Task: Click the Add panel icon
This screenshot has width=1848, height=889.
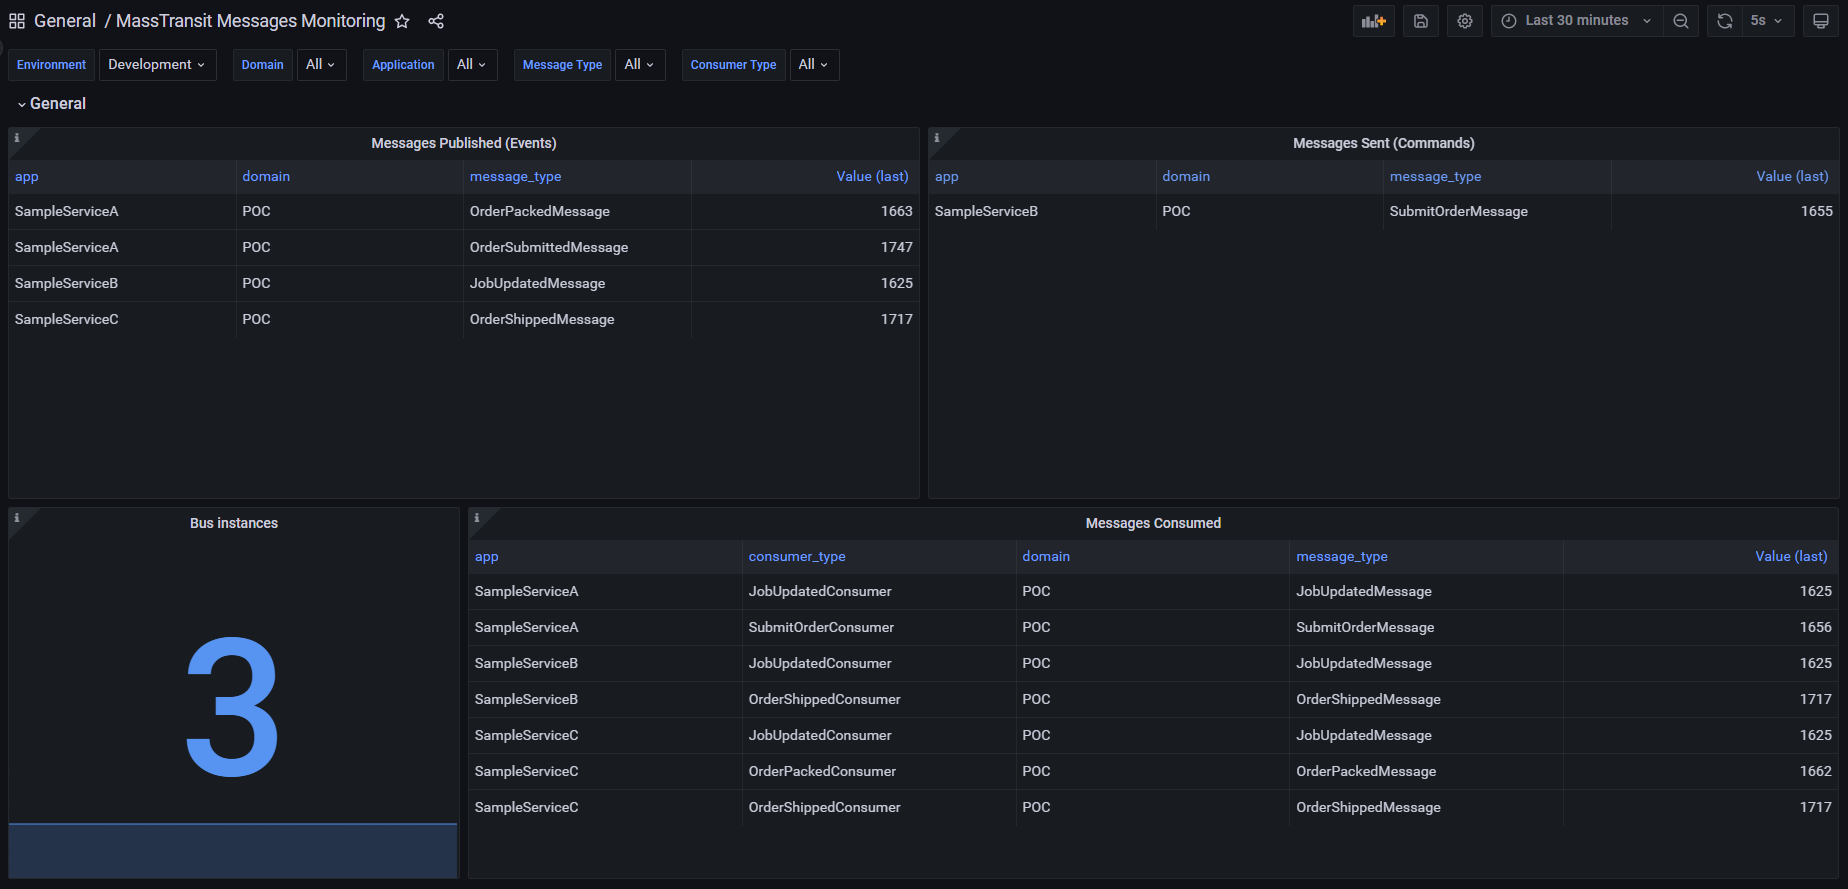Action: coord(1373,21)
